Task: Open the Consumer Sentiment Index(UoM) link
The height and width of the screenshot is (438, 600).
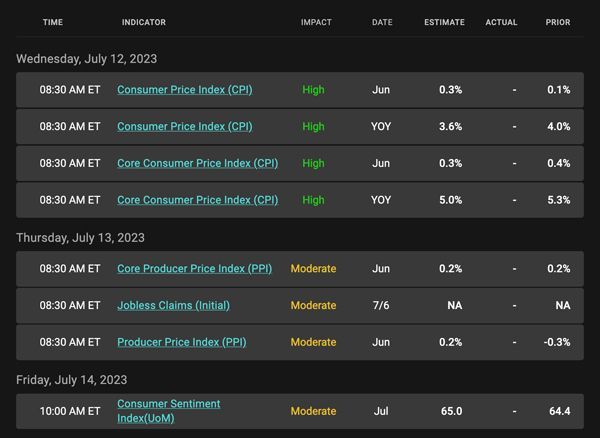Action: [169, 411]
